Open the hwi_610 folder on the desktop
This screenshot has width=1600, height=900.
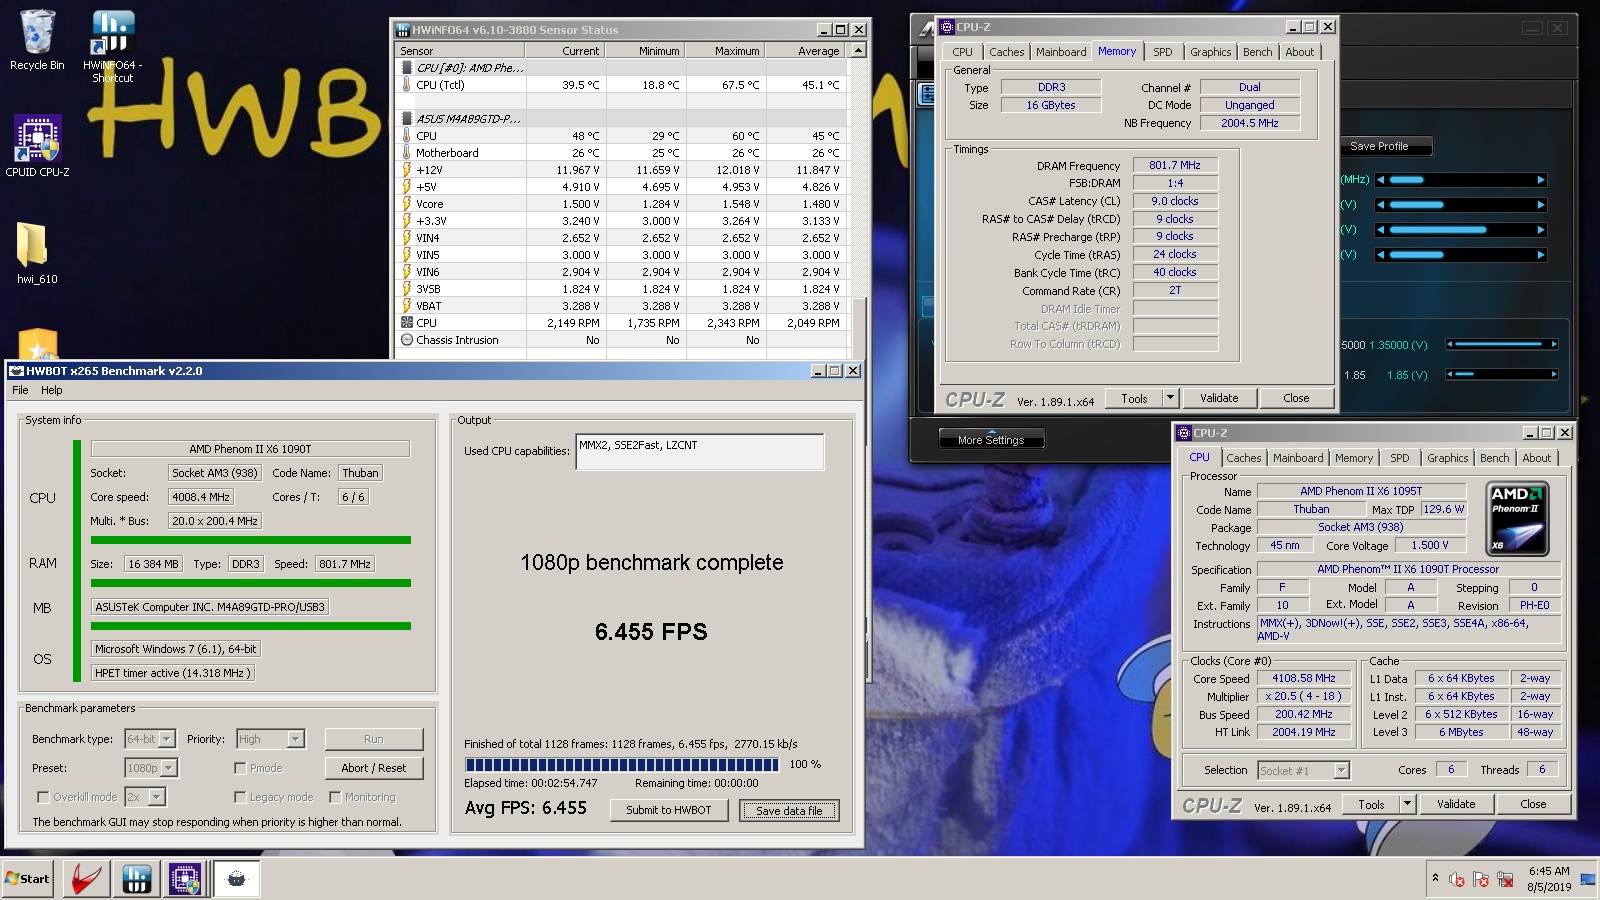[37, 252]
